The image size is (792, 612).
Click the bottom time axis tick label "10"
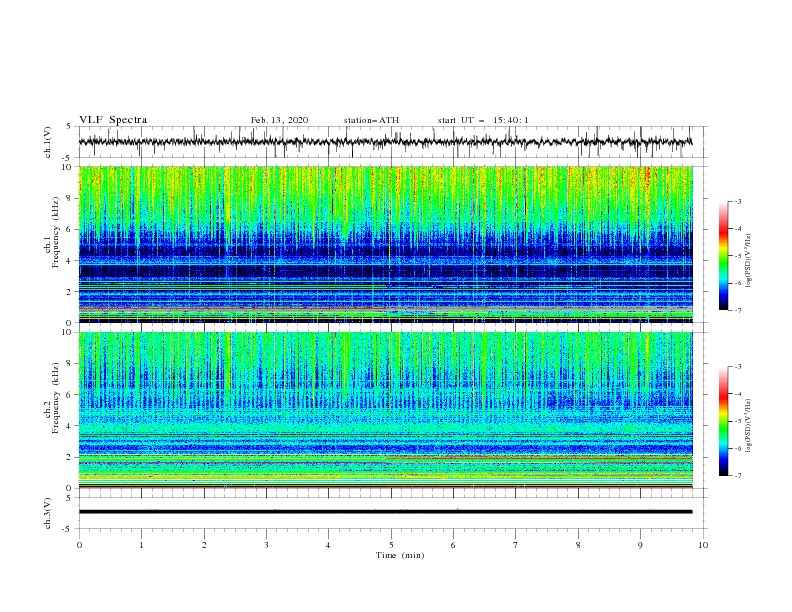(703, 545)
